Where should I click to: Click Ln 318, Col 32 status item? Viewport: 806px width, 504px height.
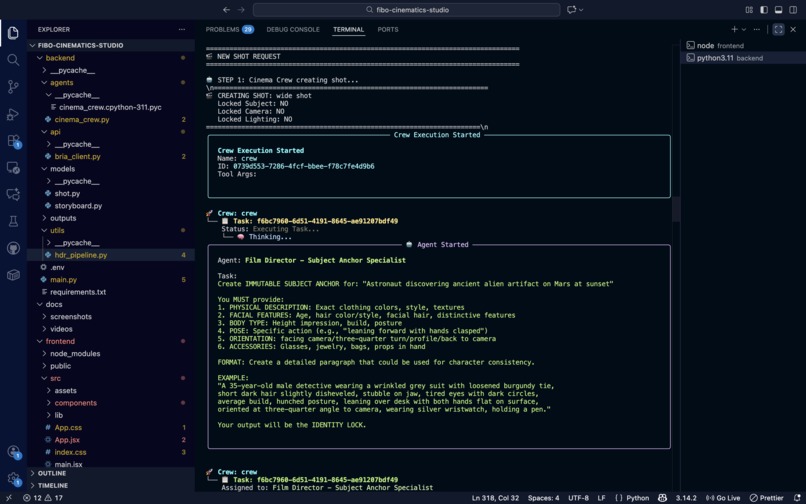[x=495, y=498]
